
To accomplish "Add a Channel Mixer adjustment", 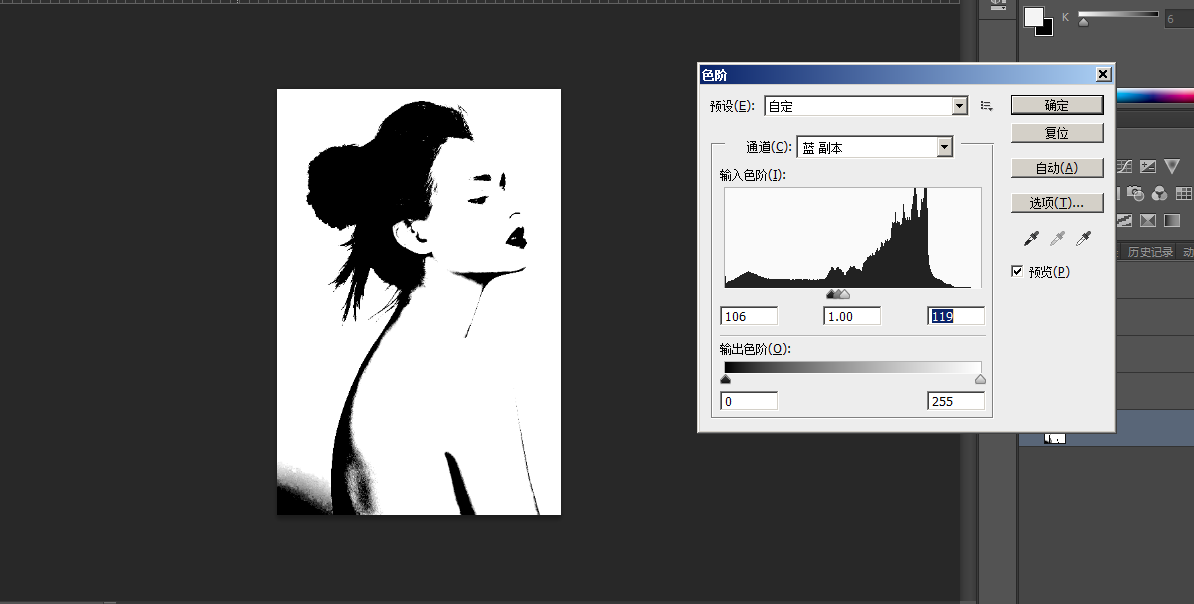I will pyautogui.click(x=1159, y=193).
